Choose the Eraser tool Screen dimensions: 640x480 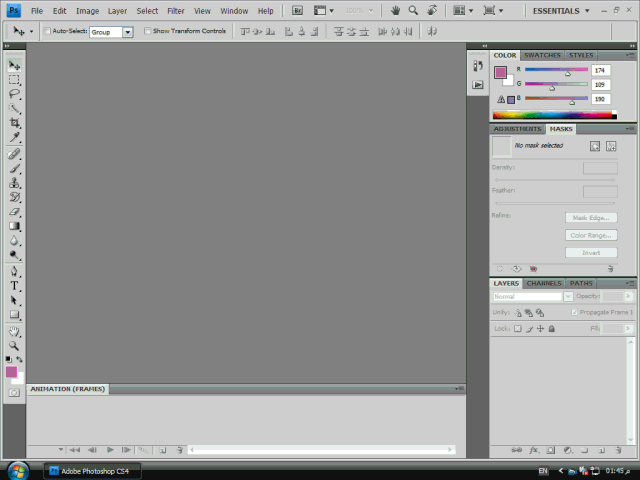tap(14, 212)
